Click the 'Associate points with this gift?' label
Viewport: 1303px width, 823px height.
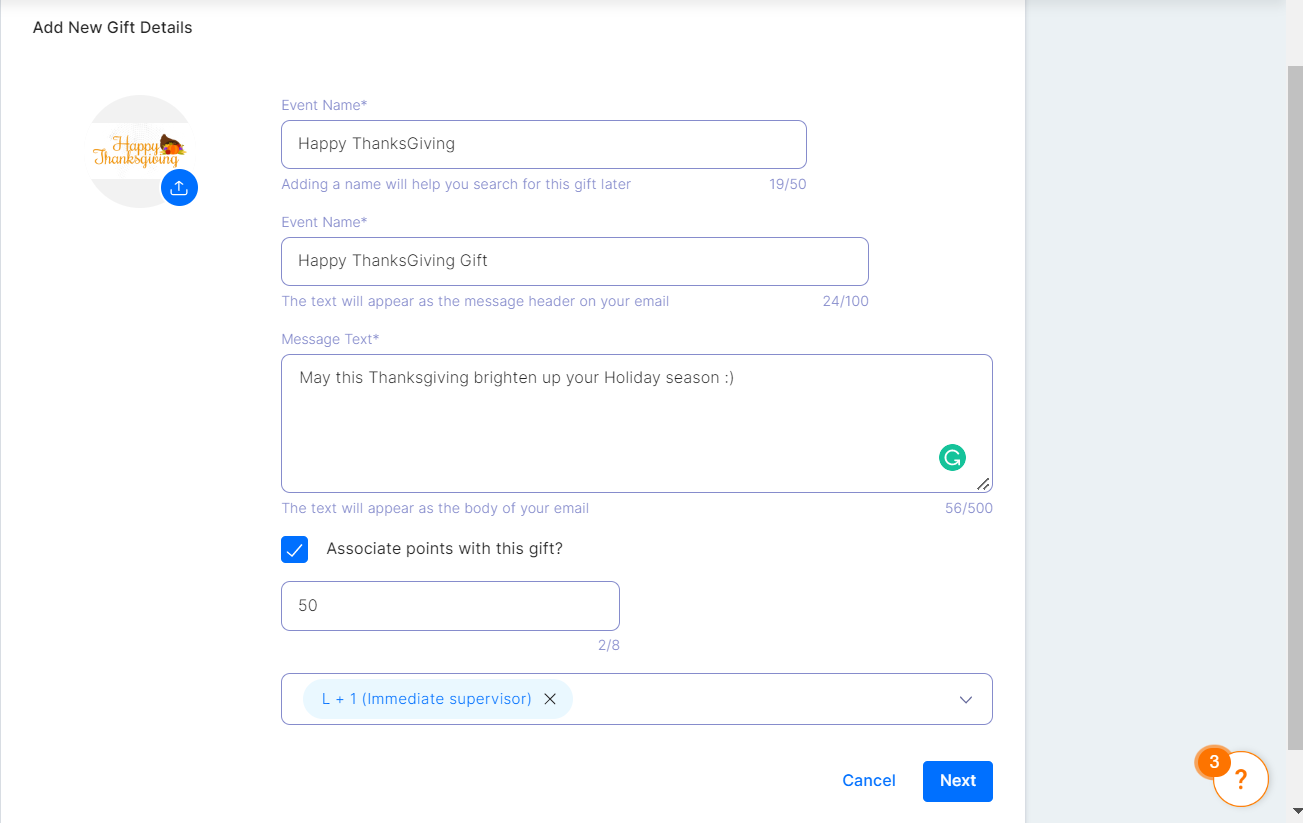[445, 549]
